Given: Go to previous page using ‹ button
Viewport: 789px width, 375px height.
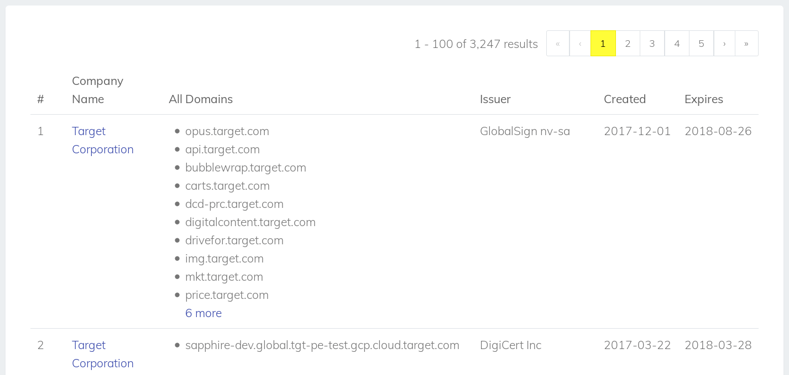Looking at the screenshot, I should pyautogui.click(x=580, y=44).
